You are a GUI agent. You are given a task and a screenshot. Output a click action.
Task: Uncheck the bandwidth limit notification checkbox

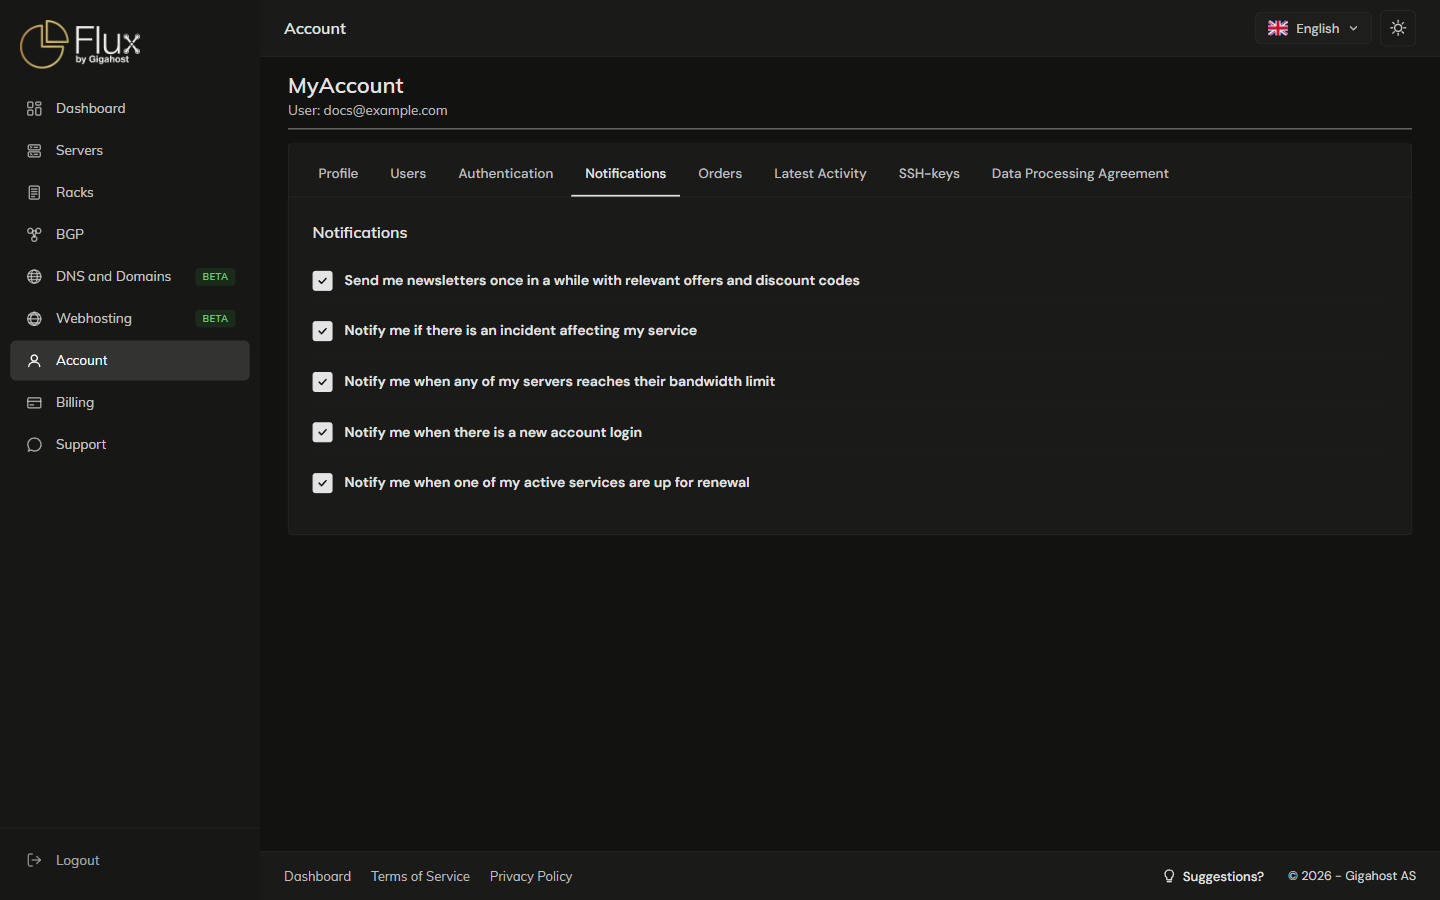tap(322, 382)
